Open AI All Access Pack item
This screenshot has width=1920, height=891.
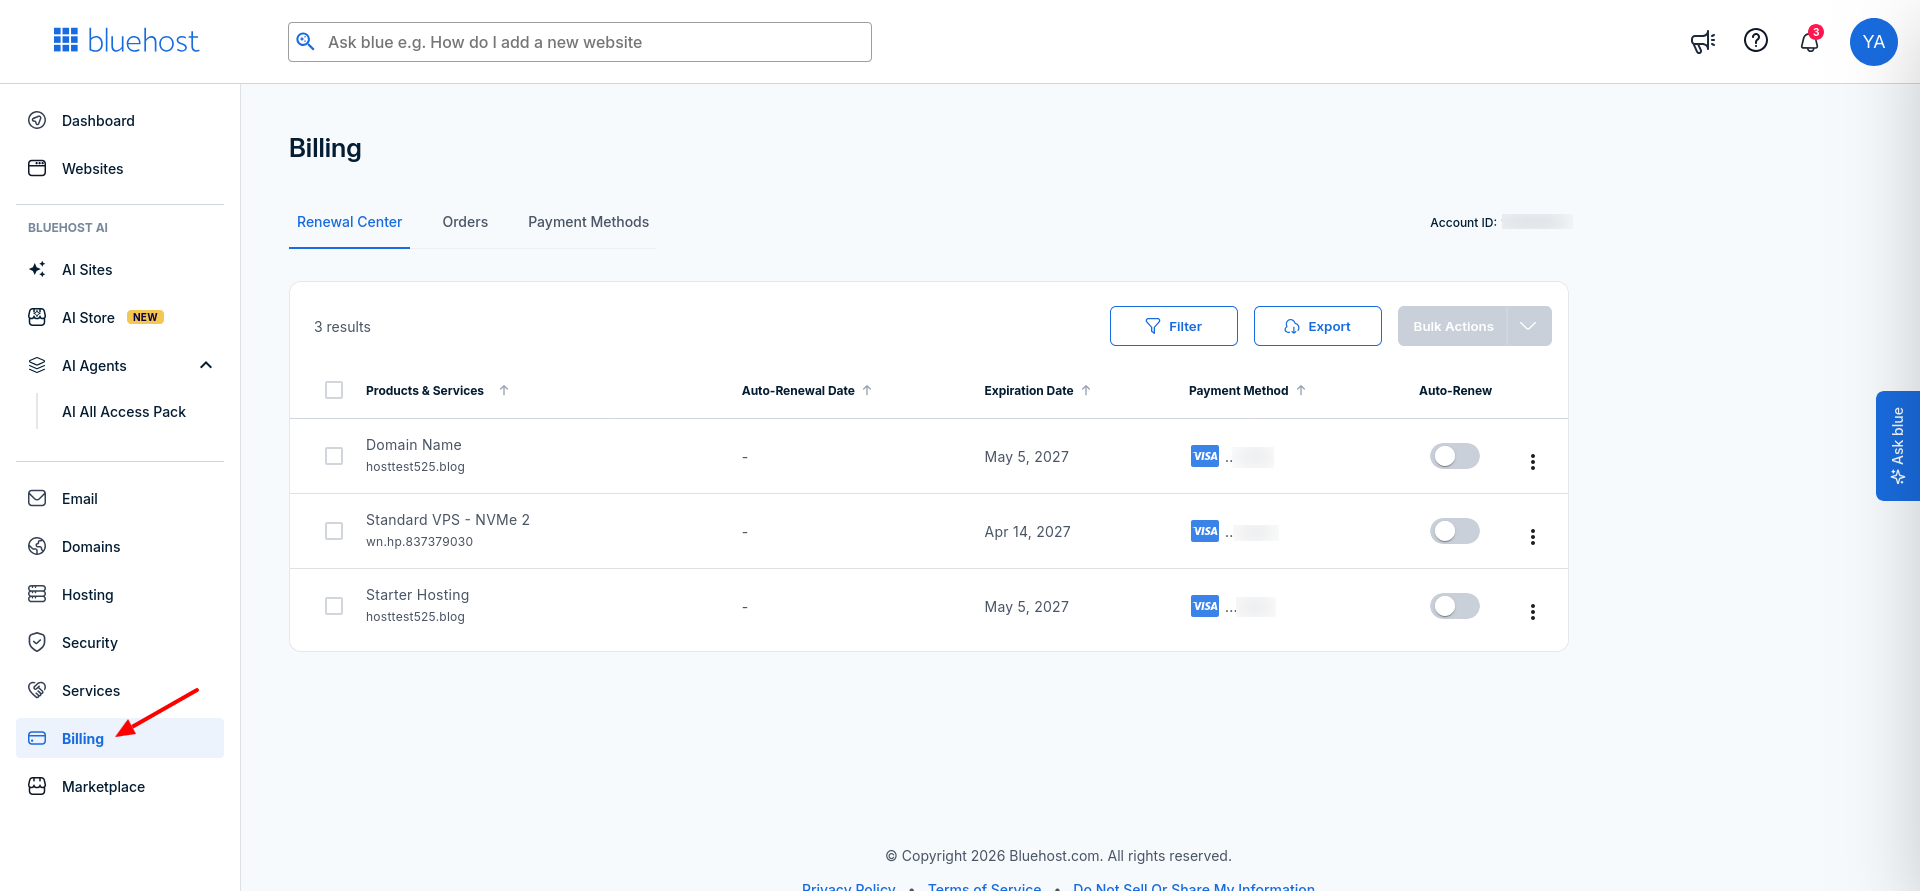[x=124, y=412]
